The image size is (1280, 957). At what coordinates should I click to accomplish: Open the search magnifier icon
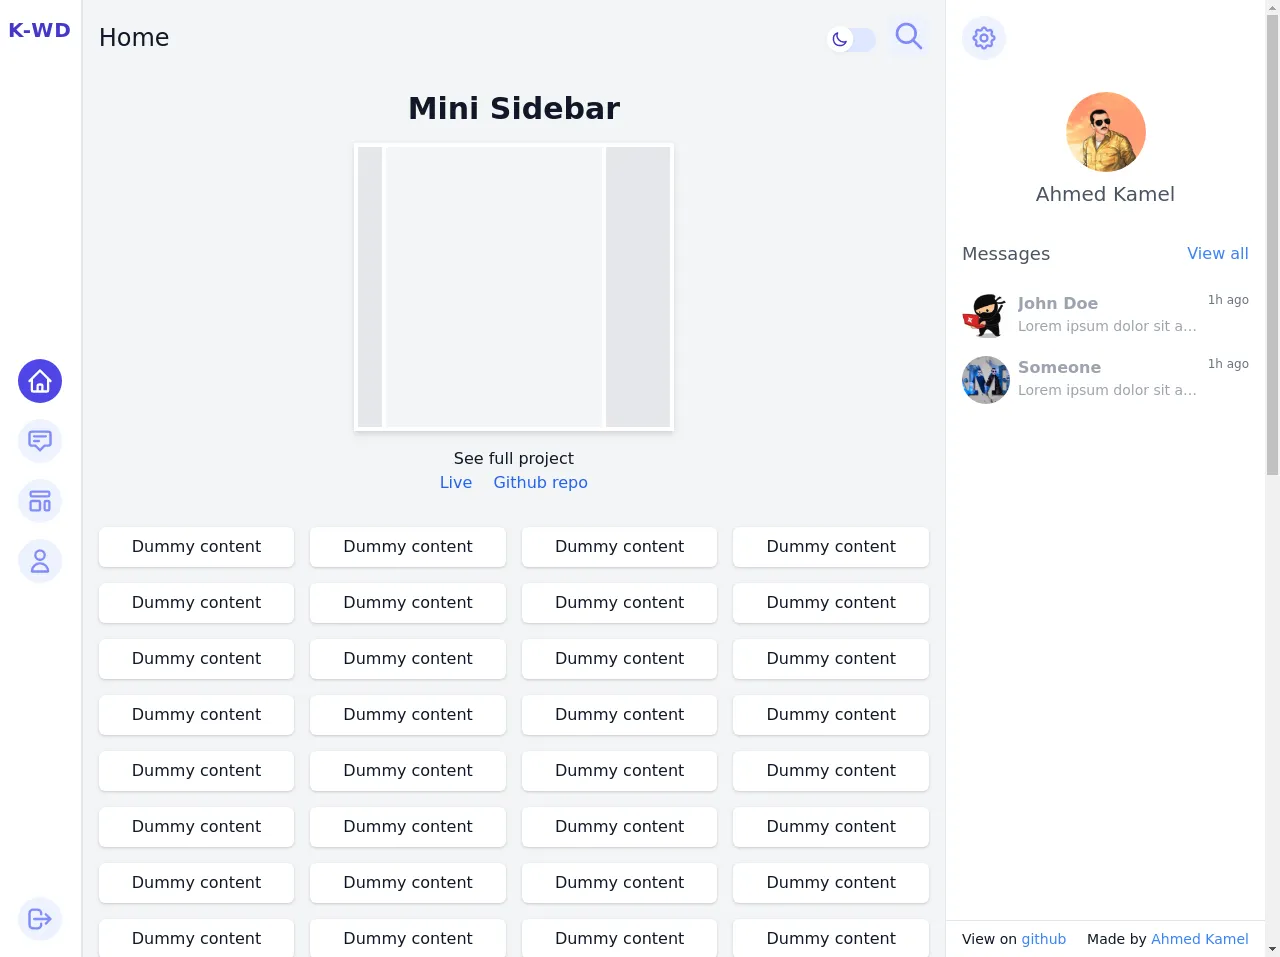pos(908,38)
